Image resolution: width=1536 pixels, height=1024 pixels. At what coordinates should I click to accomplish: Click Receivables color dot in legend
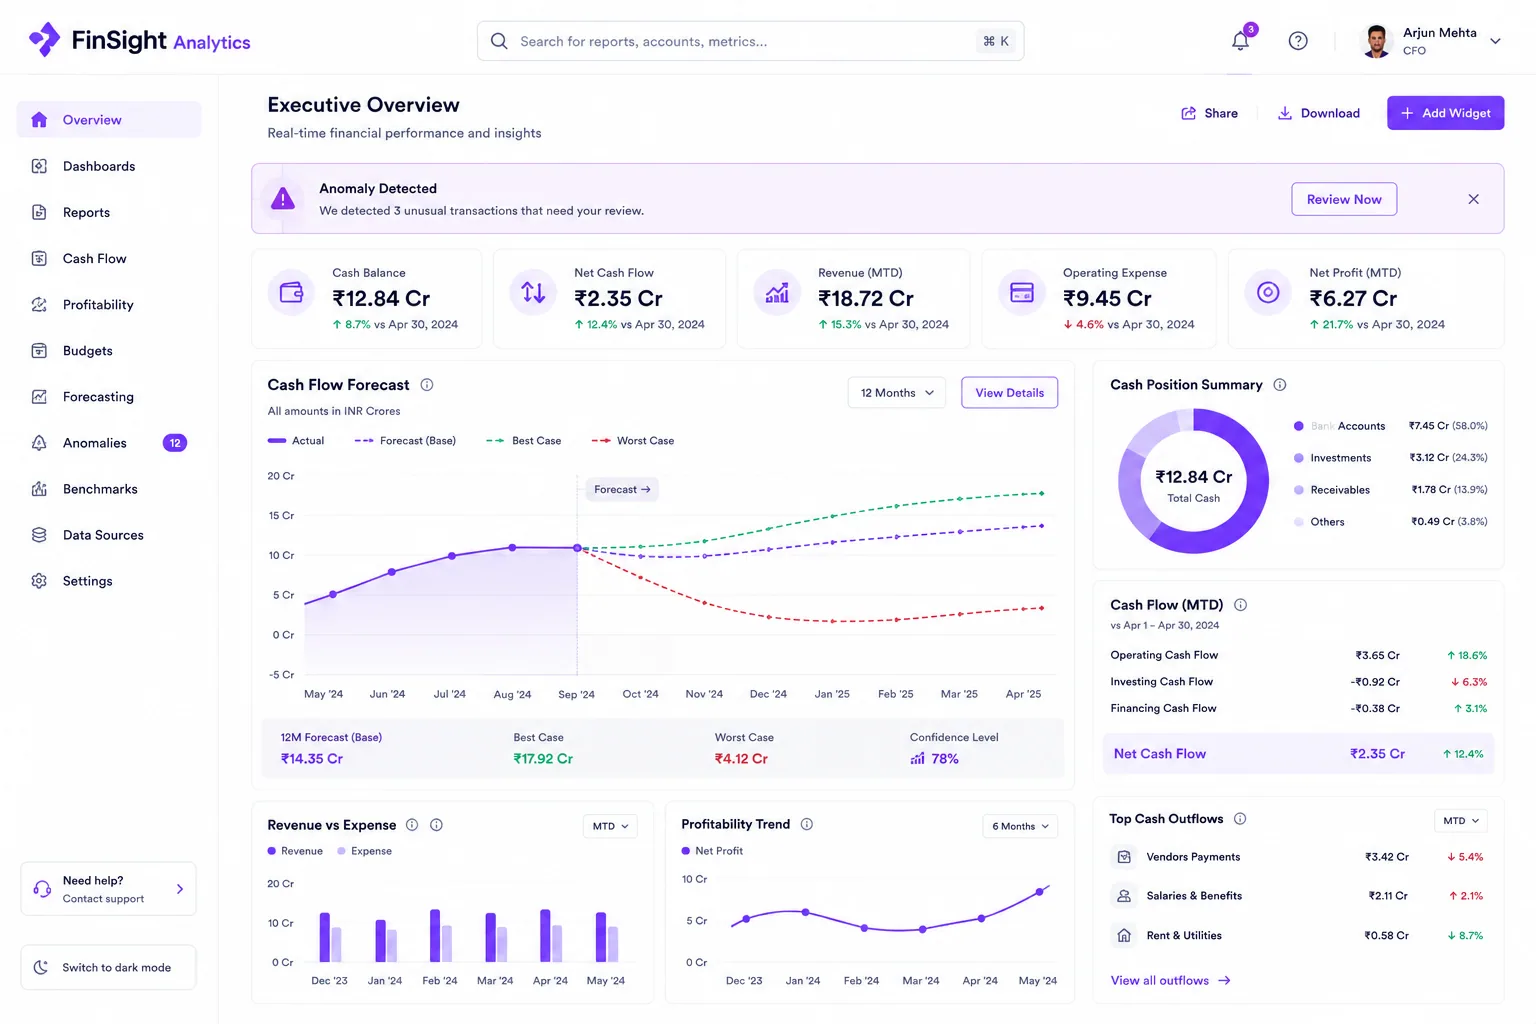pyautogui.click(x=1299, y=490)
